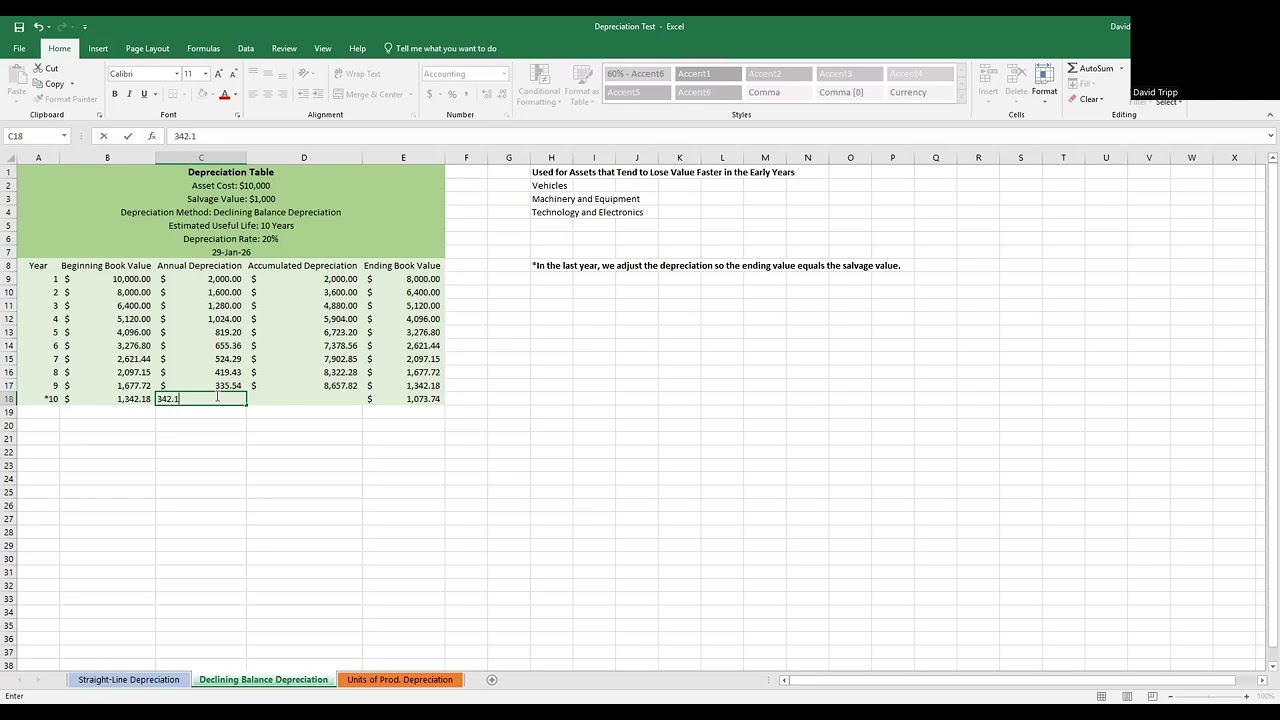Cancel the entry with the X icon

(x=103, y=136)
